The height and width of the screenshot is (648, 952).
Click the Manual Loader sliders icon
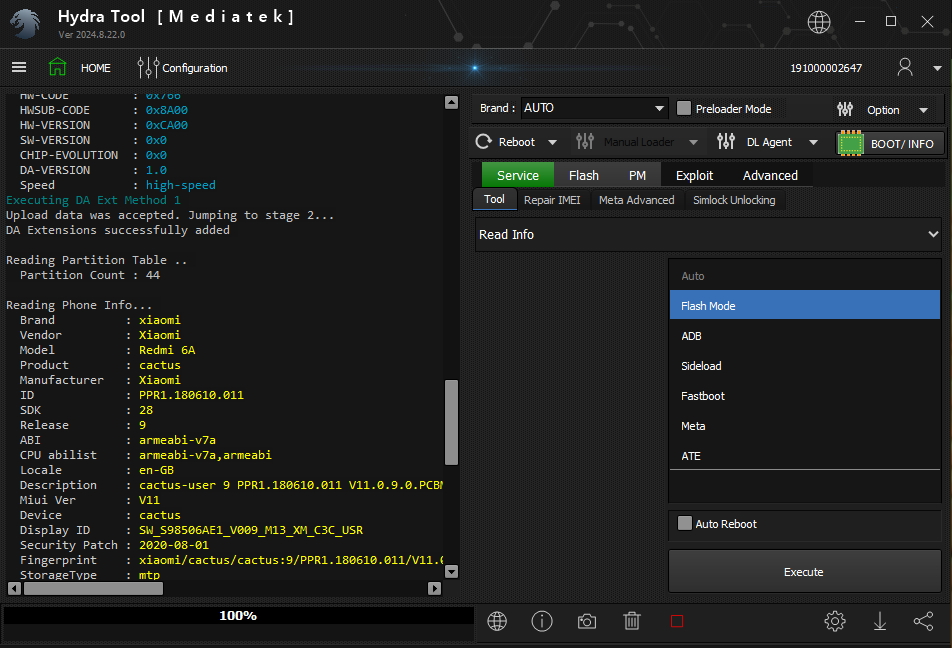pyautogui.click(x=585, y=142)
